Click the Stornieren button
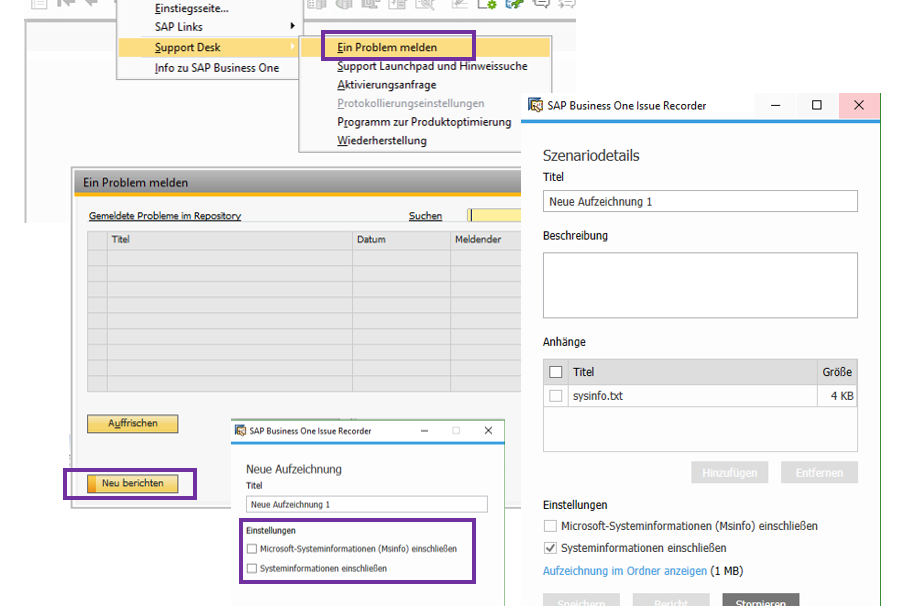 click(x=761, y=600)
